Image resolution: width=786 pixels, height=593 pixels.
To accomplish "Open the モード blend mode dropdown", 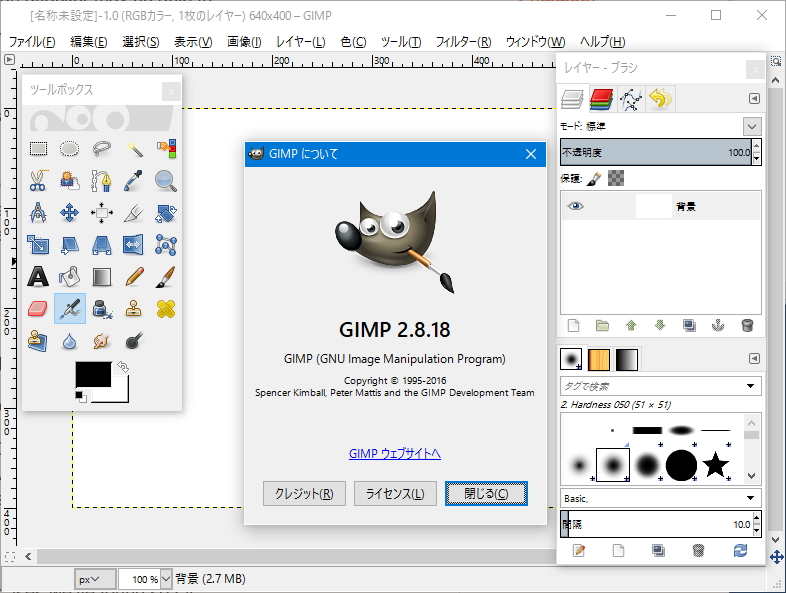I will tap(751, 126).
